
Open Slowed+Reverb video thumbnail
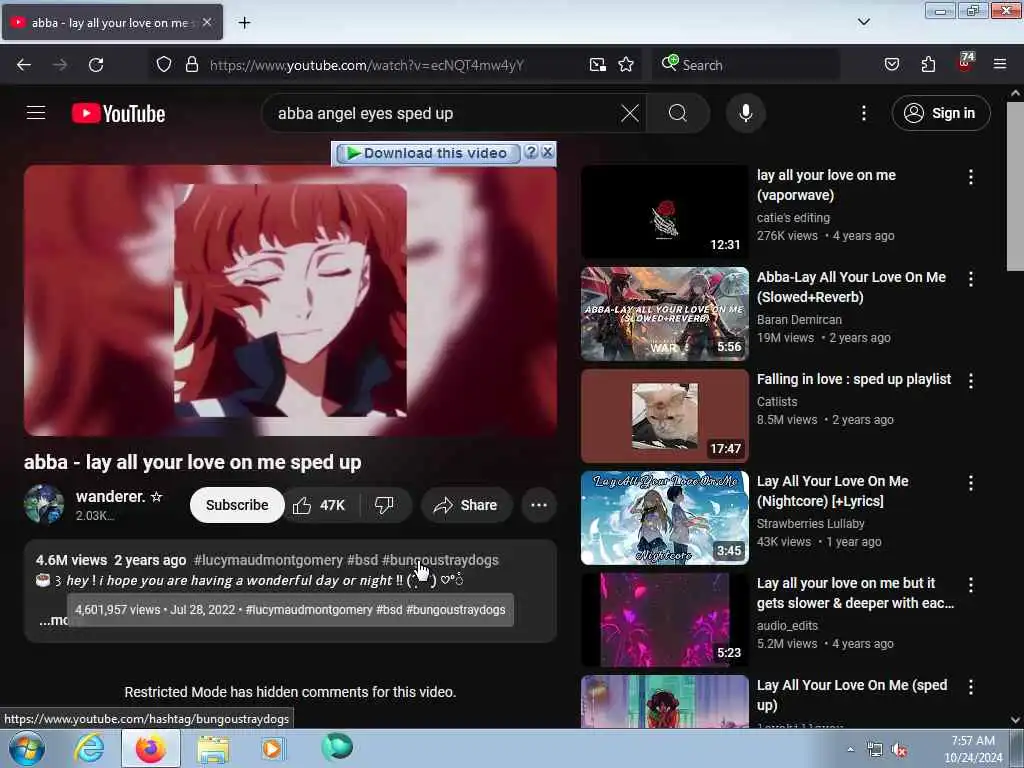pos(664,313)
